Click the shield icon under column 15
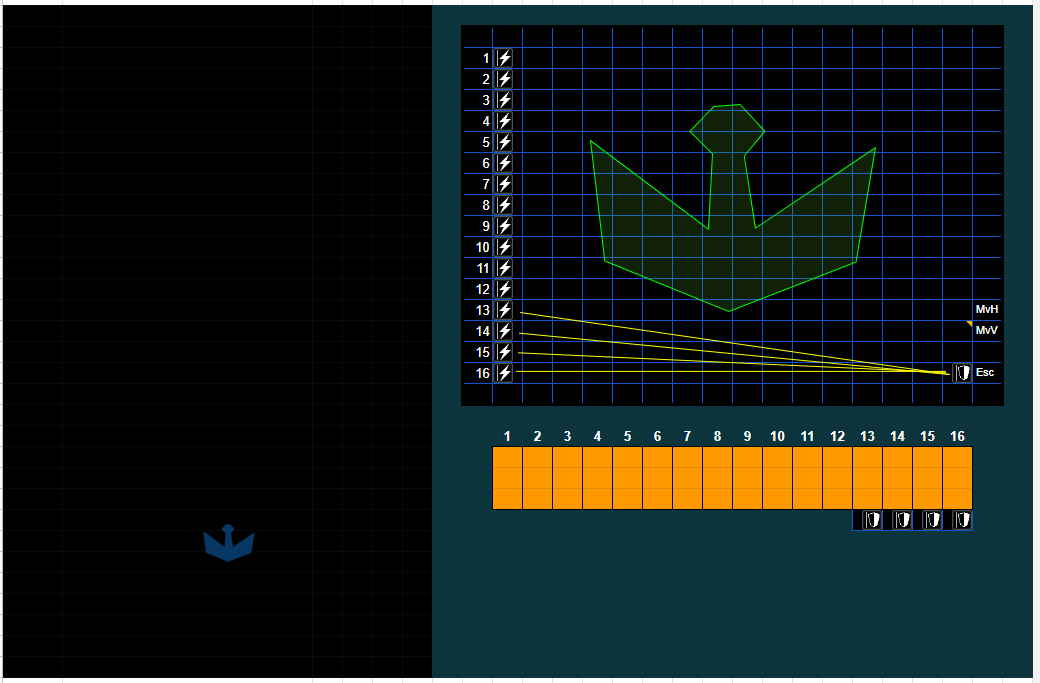The image size is (1040, 683). point(932,520)
